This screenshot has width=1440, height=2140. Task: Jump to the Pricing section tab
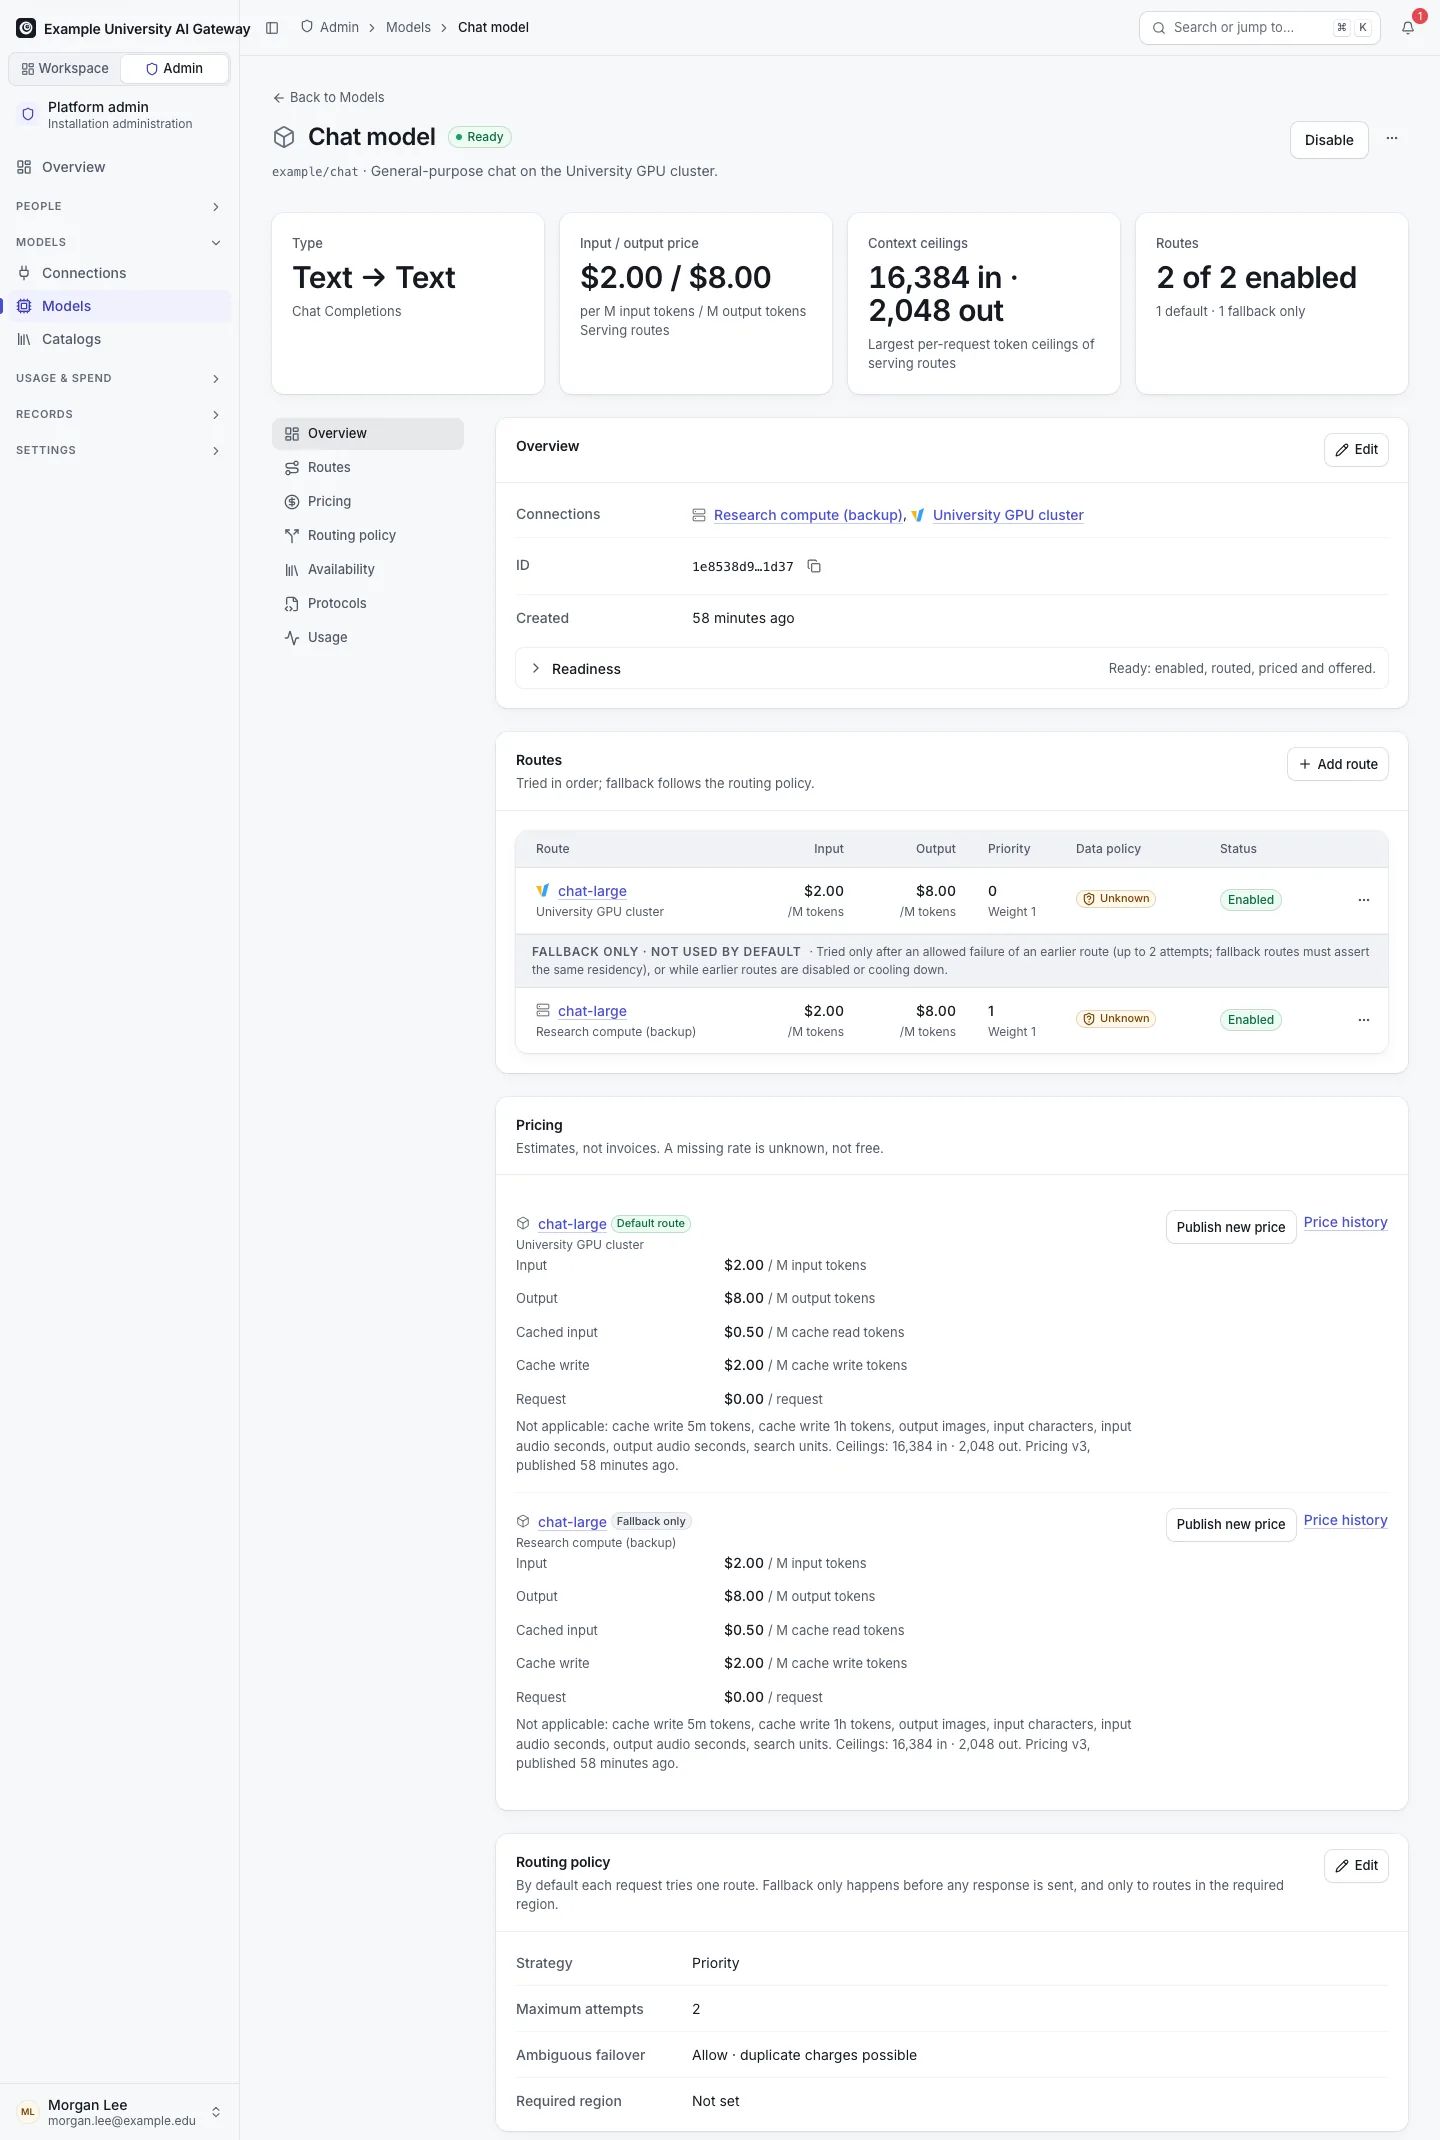pos(368,501)
